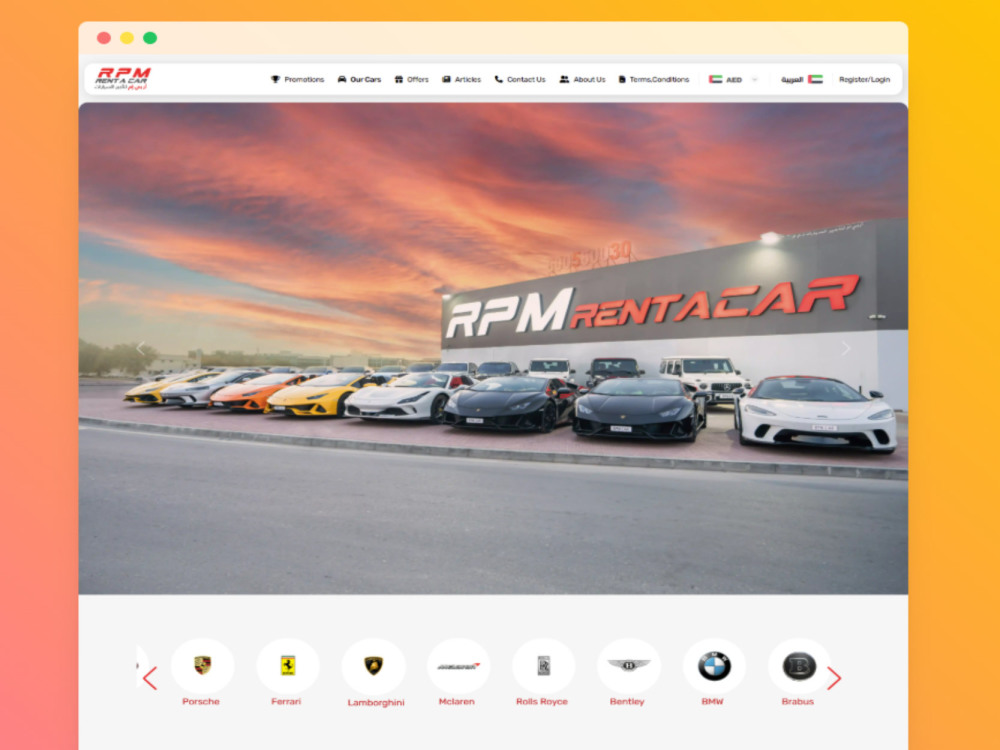1000x750 pixels.
Task: Open Our Cars in the navbar
Action: 359,80
